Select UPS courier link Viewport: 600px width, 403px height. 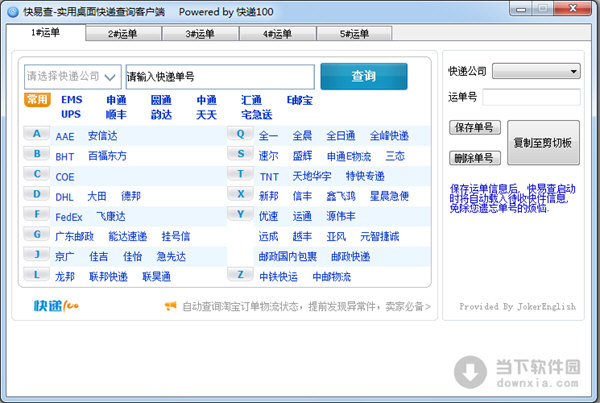[x=71, y=114]
